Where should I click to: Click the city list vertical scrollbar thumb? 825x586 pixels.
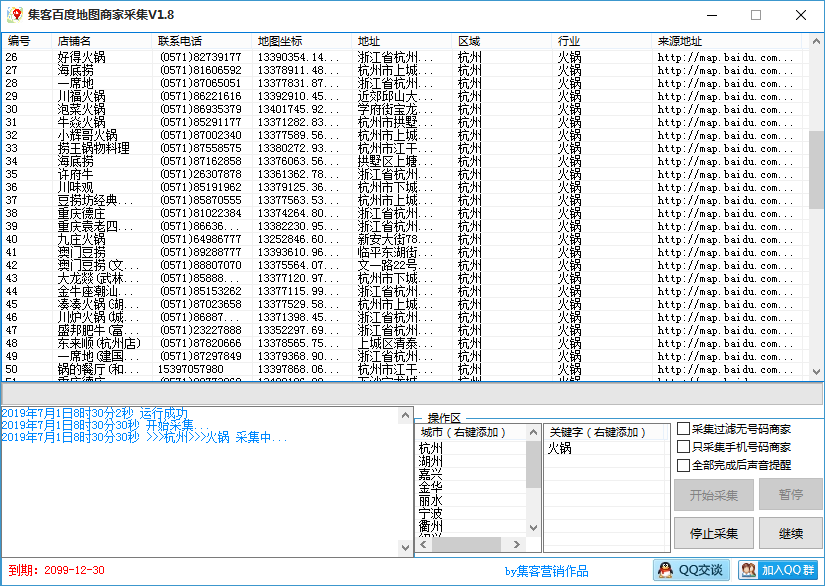tap(533, 464)
